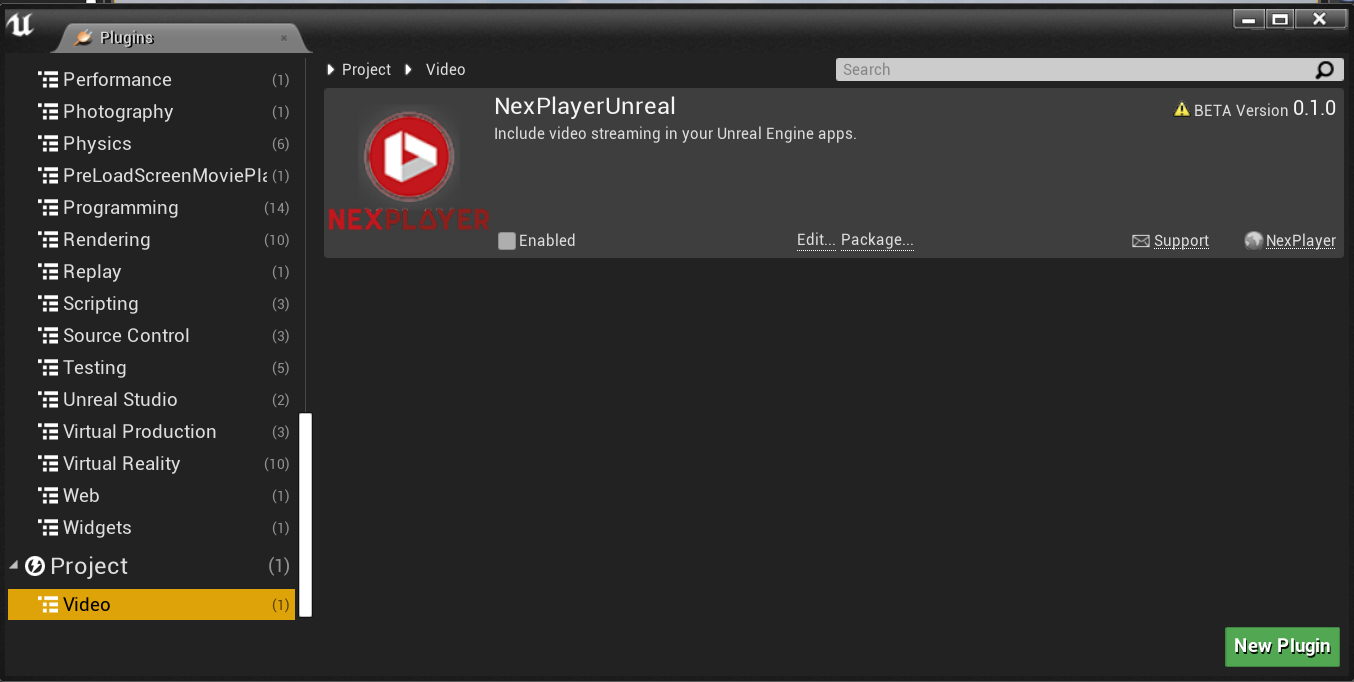Select the Widgets category
This screenshot has height=682, width=1354.
[151, 528]
